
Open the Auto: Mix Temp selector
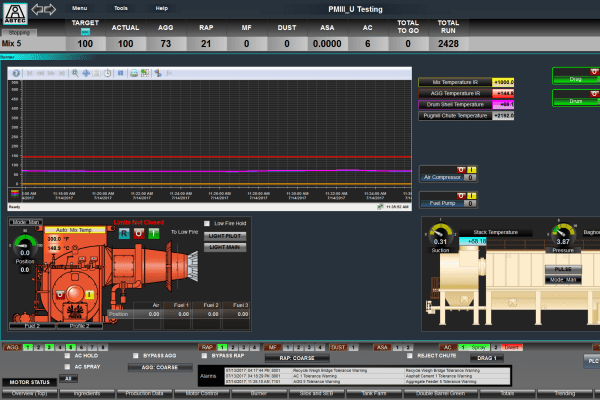coord(75,230)
